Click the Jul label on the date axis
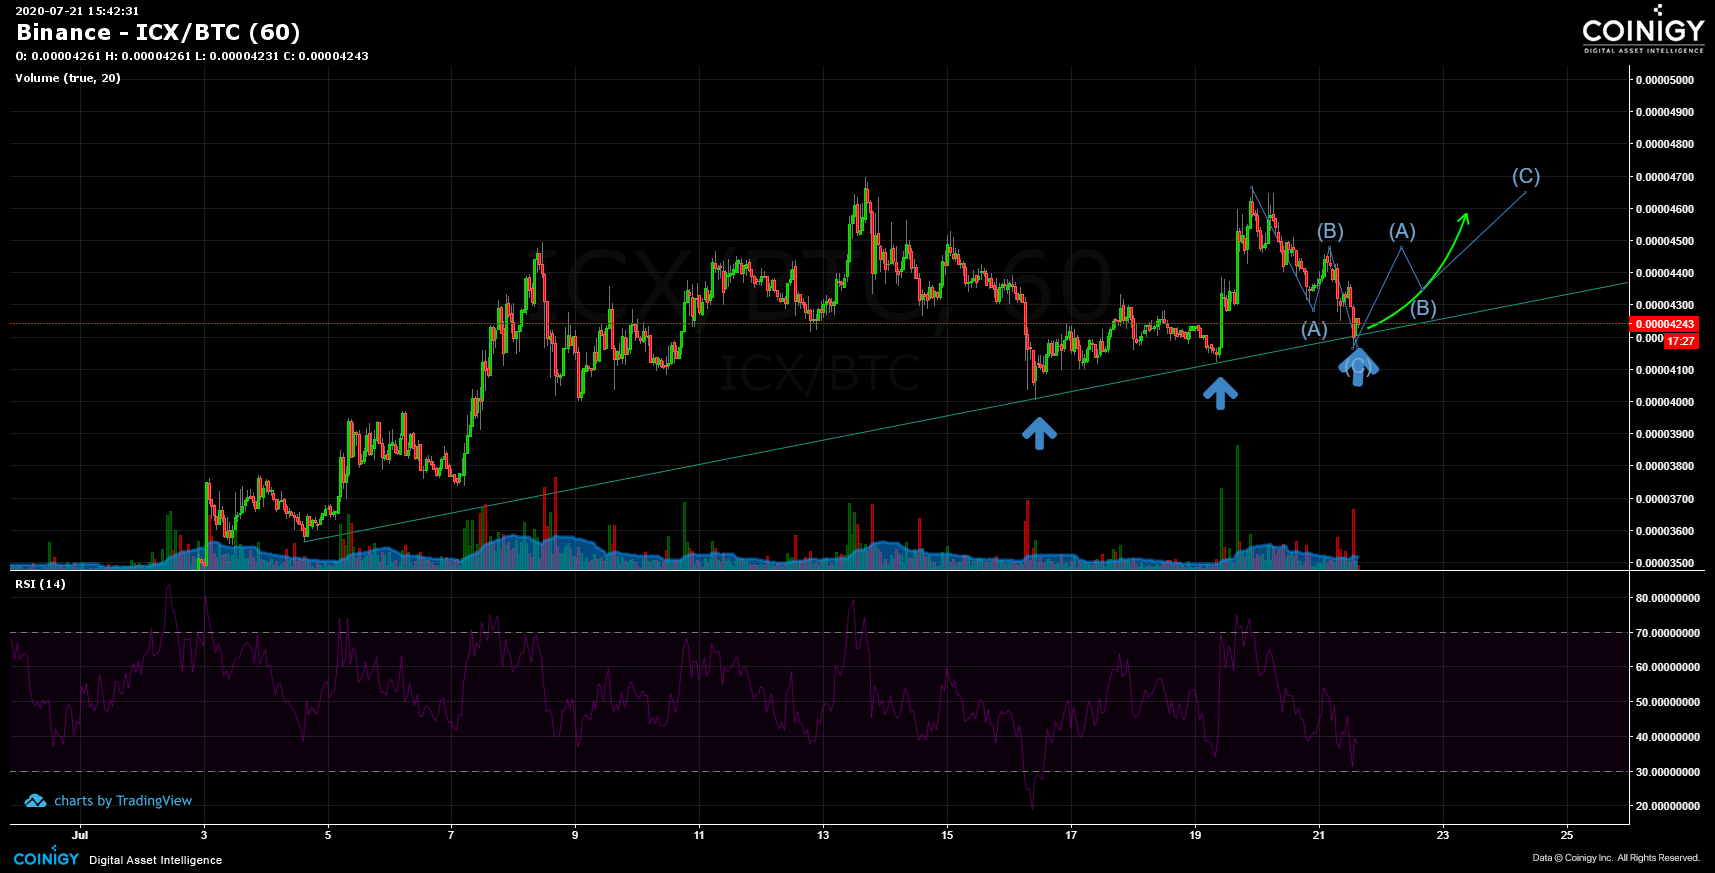 80,835
